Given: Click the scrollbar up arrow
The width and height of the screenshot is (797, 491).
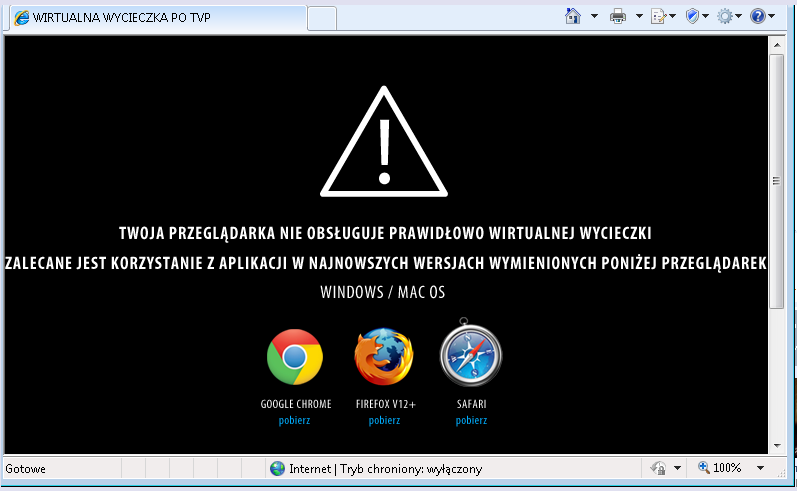Looking at the screenshot, I should point(777,45).
